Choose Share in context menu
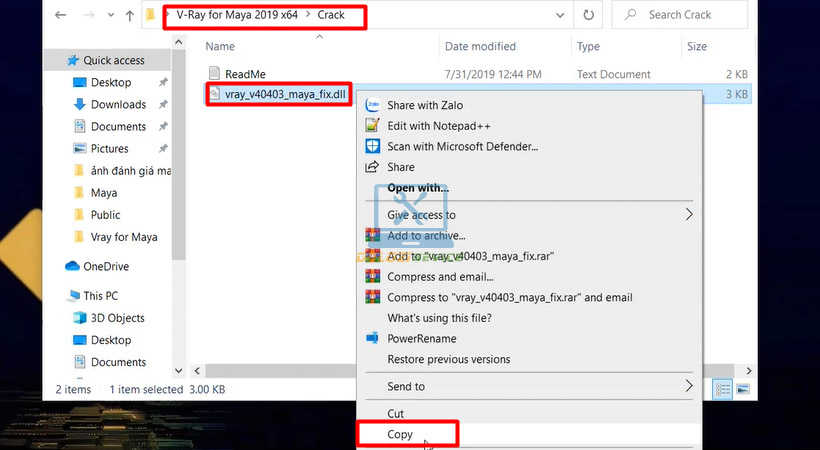This screenshot has width=820, height=450. 401,167
